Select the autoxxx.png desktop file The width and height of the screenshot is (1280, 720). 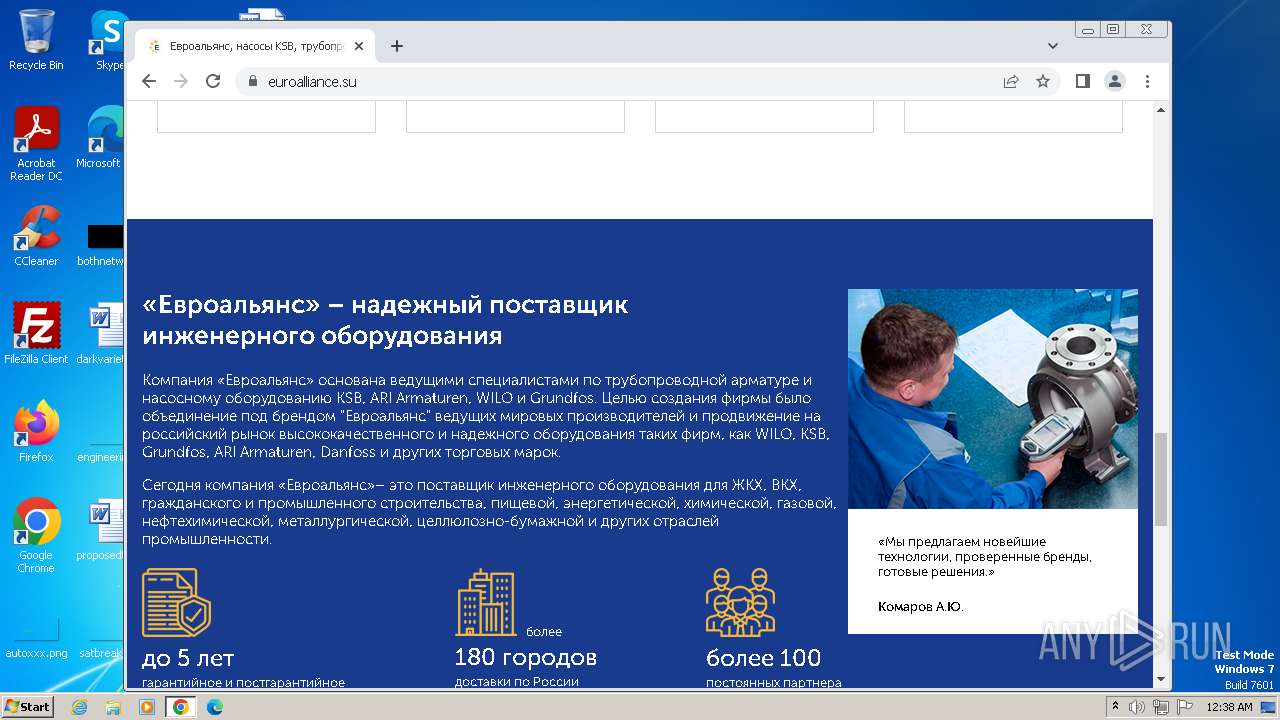coord(36,640)
